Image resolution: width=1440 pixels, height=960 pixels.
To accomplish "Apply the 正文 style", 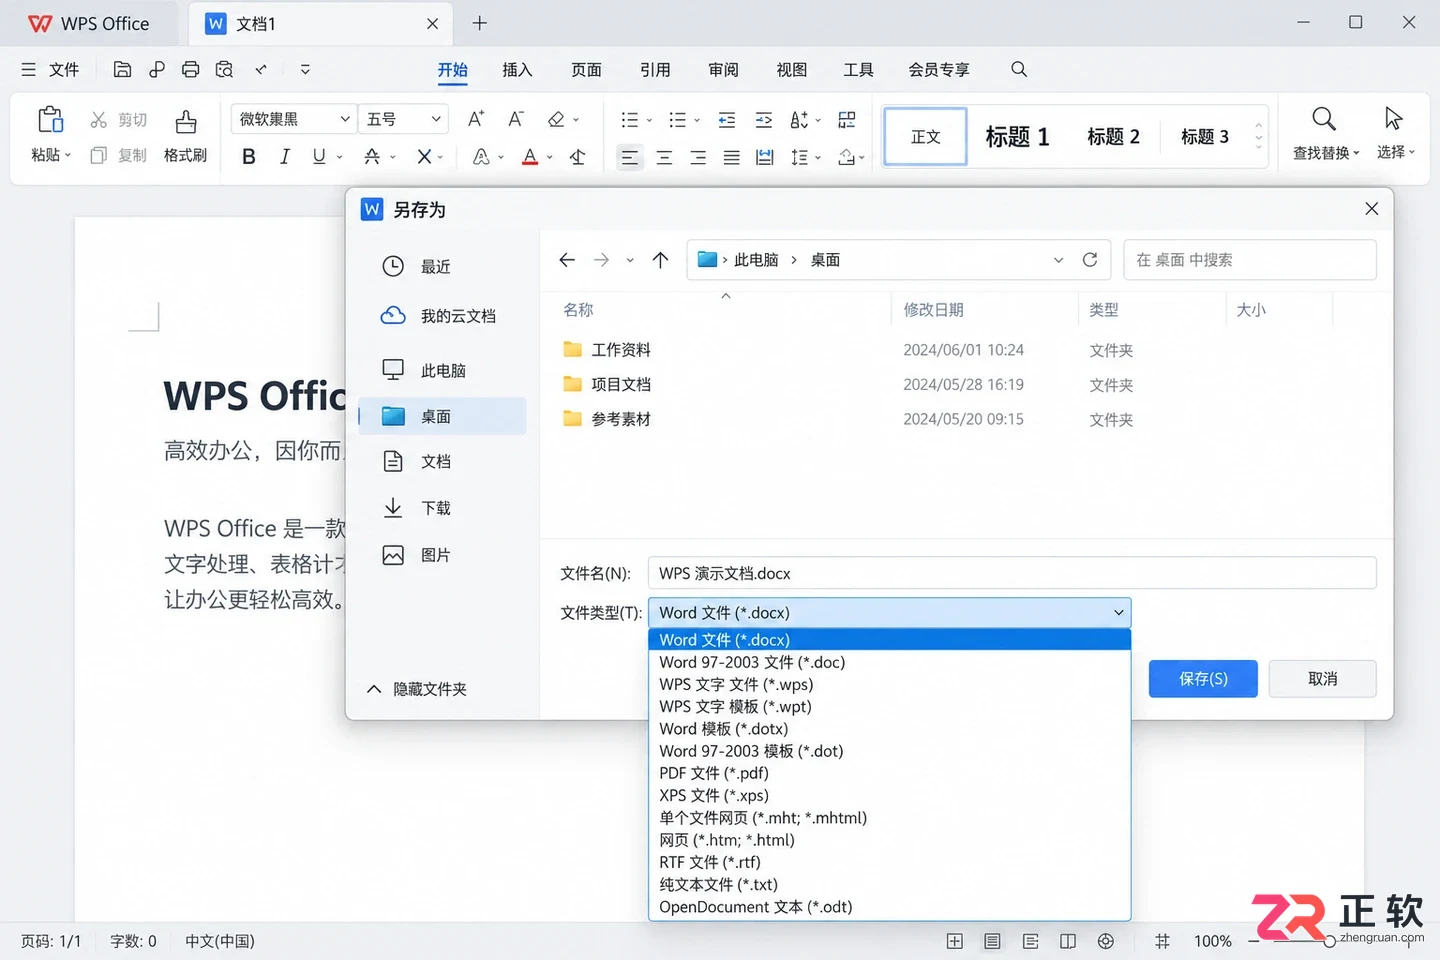I will click(926, 136).
